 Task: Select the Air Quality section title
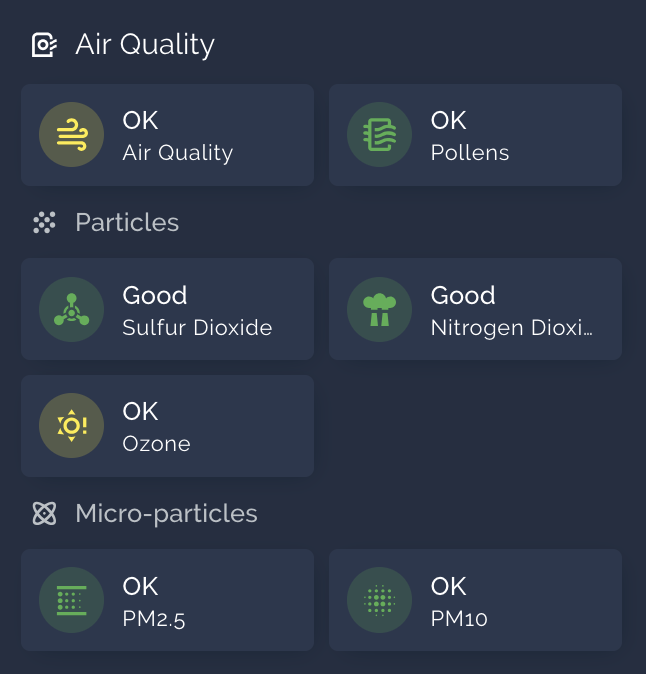[145, 45]
